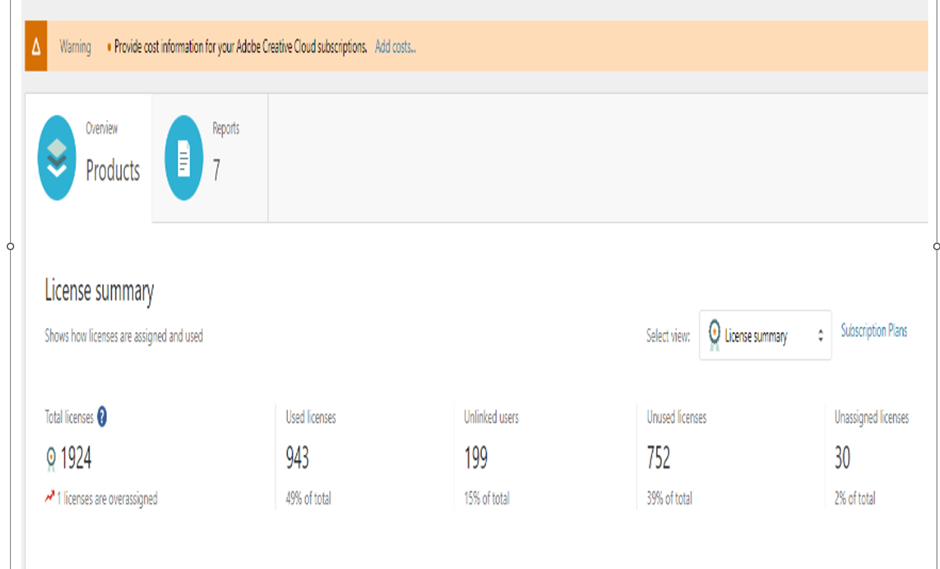This screenshot has height=569, width=940.
Task: Click the 943 used licenses value
Action: click(x=297, y=458)
